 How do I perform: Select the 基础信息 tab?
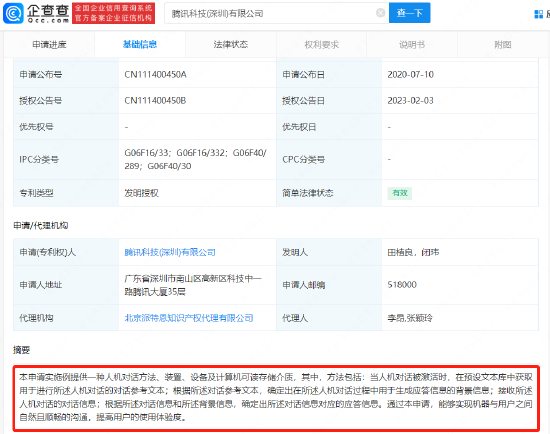click(140, 45)
